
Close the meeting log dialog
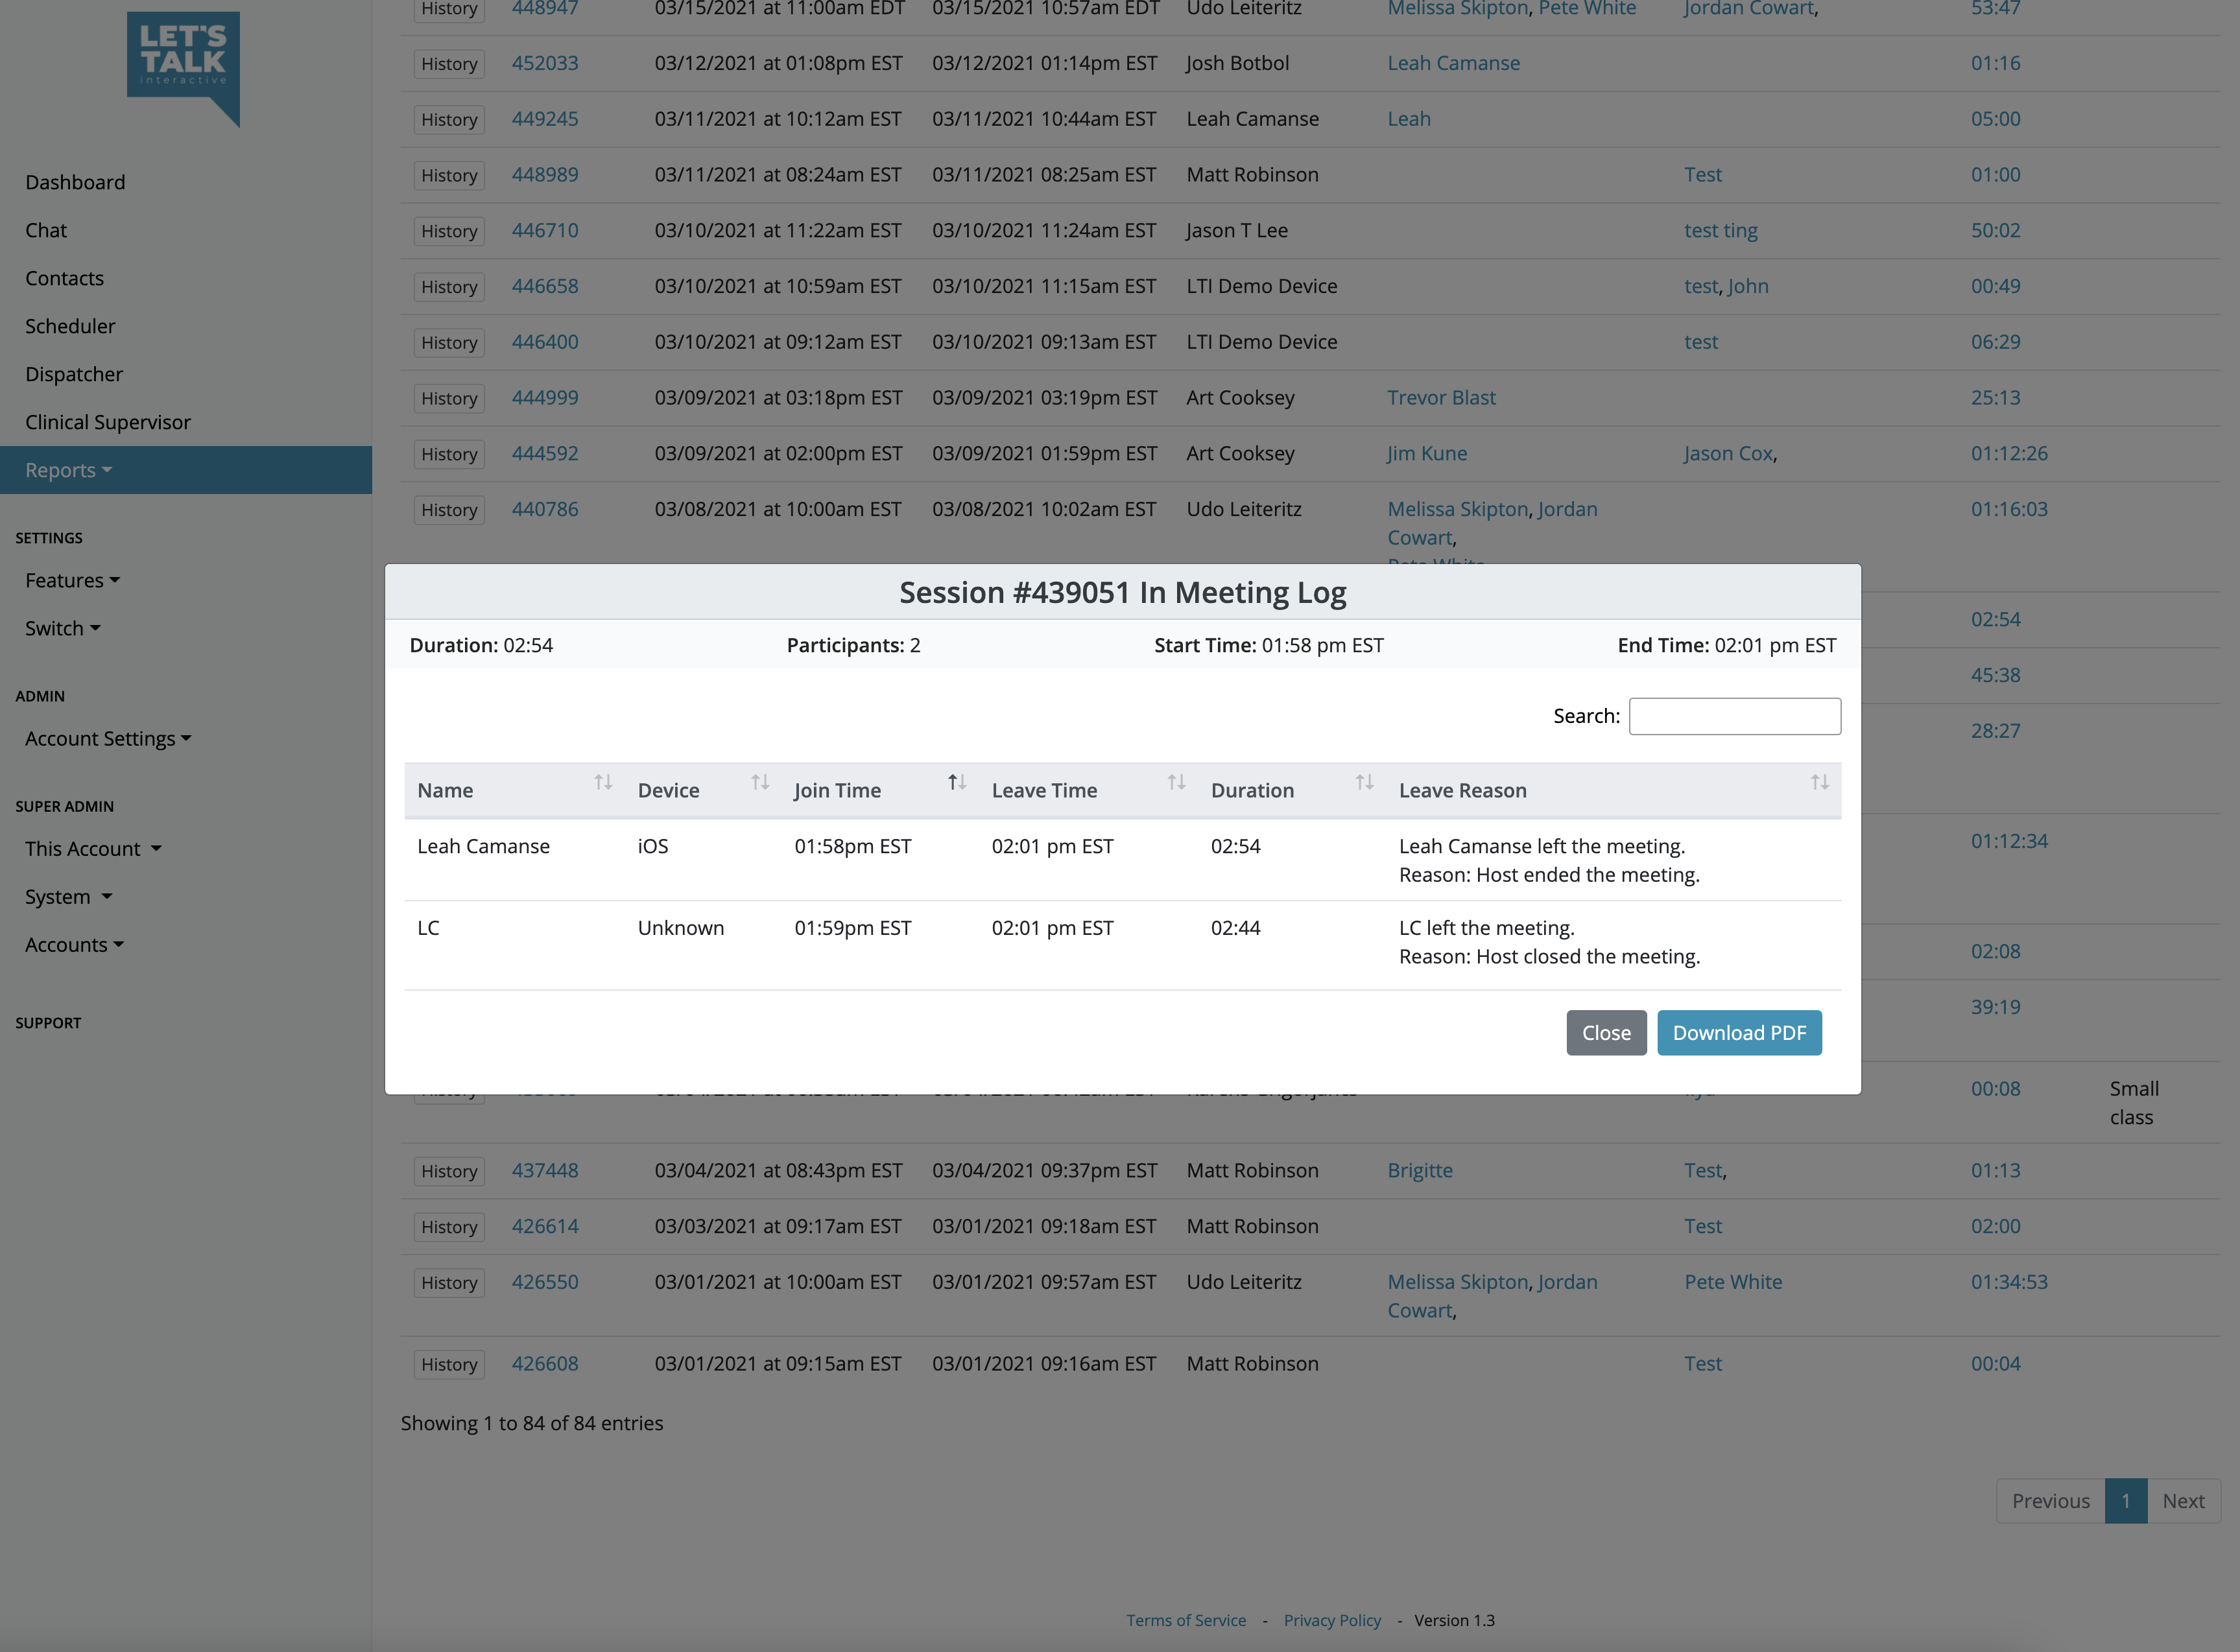point(1605,1033)
